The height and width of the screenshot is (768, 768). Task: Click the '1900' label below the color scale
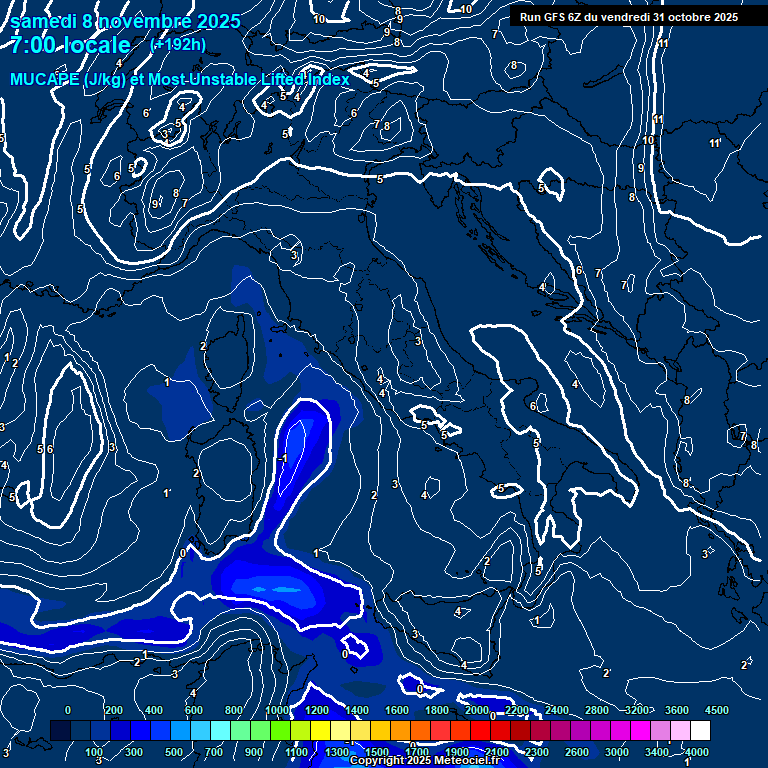(457, 752)
